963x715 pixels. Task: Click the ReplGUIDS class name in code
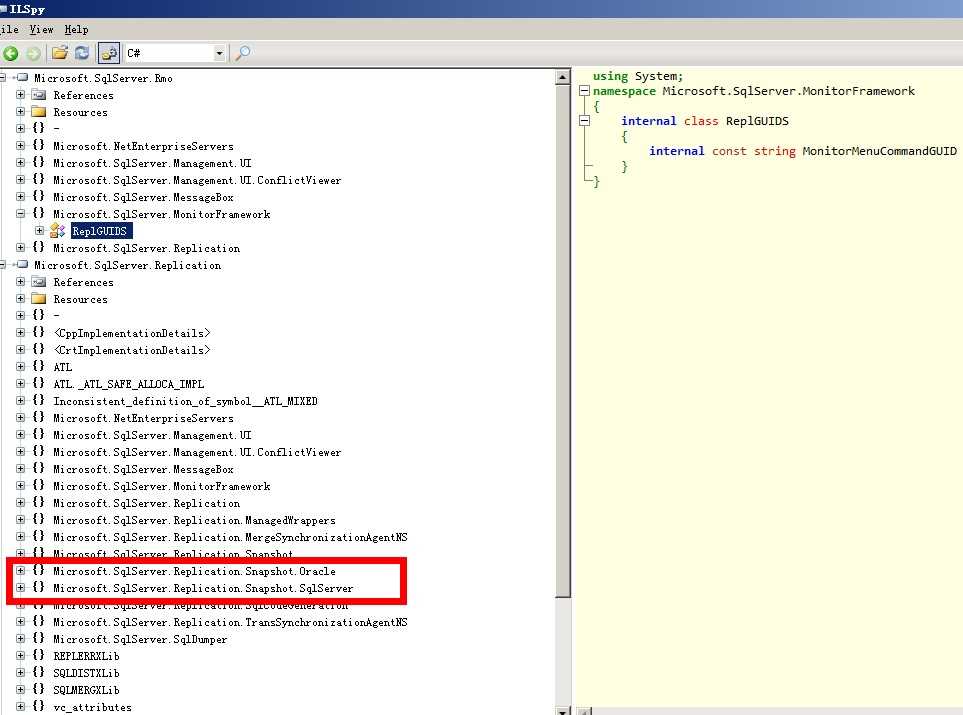757,121
